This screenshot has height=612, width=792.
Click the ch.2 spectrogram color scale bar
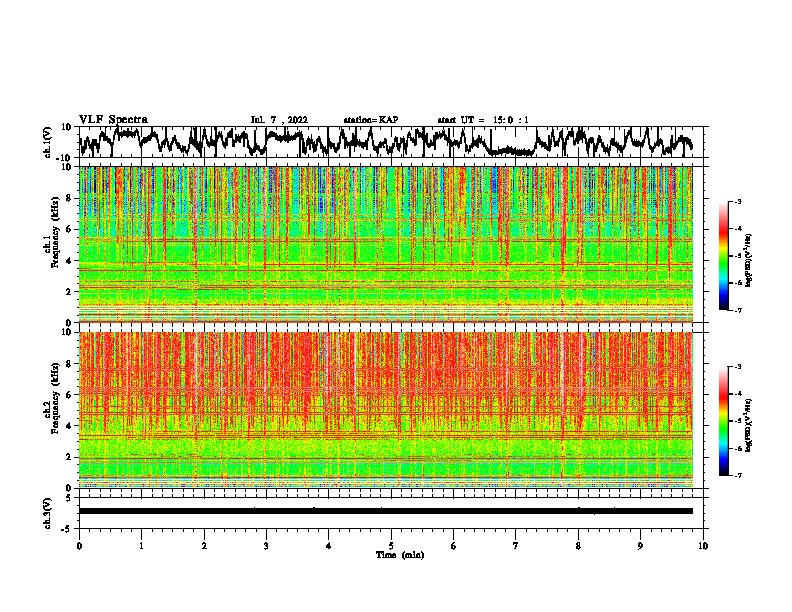pos(723,421)
